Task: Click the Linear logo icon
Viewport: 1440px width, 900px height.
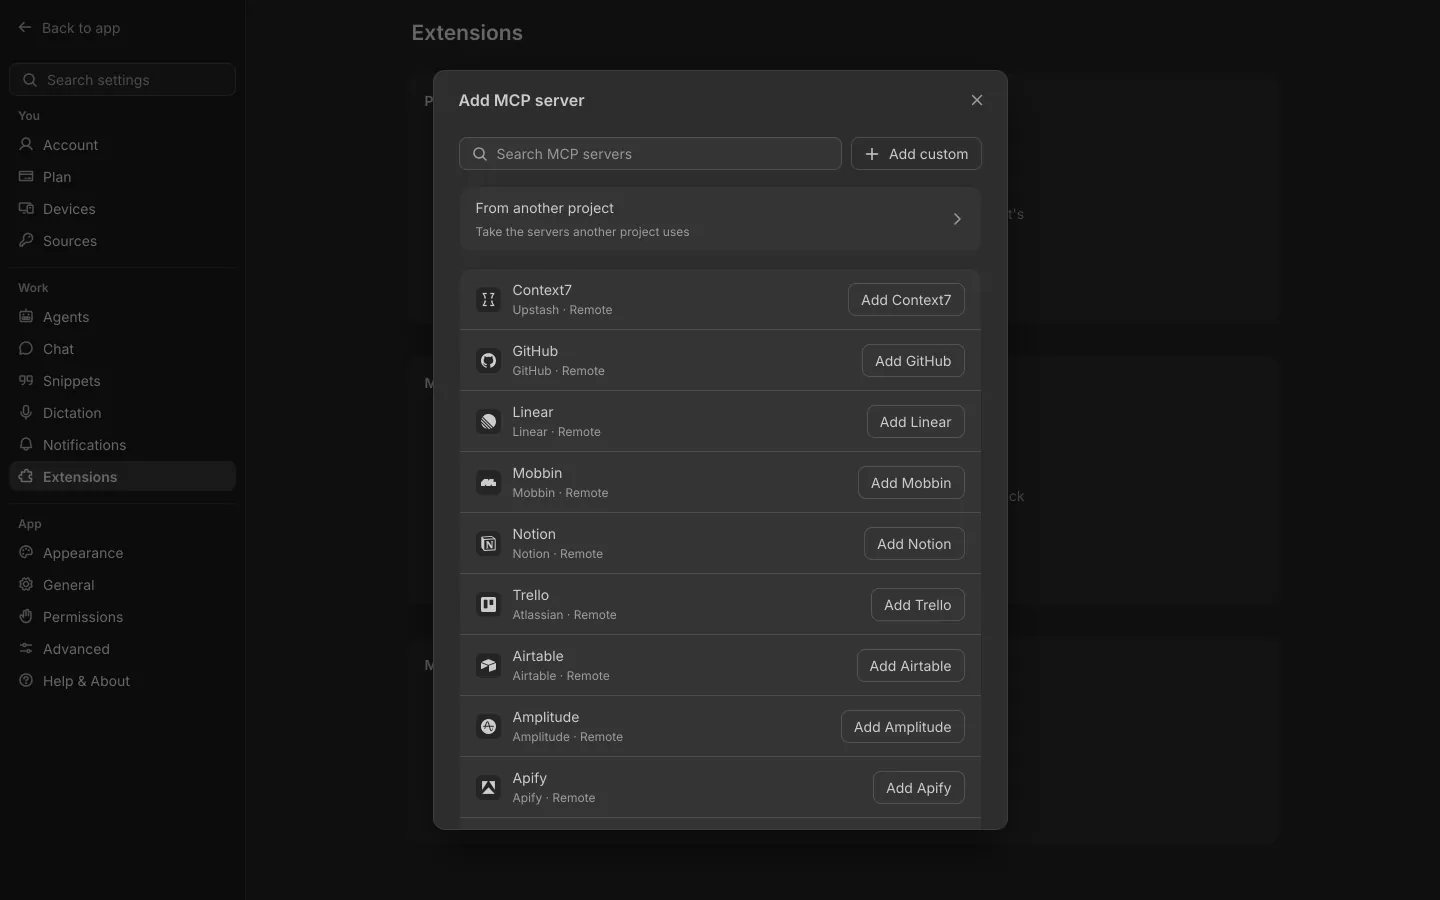Action: (x=488, y=421)
